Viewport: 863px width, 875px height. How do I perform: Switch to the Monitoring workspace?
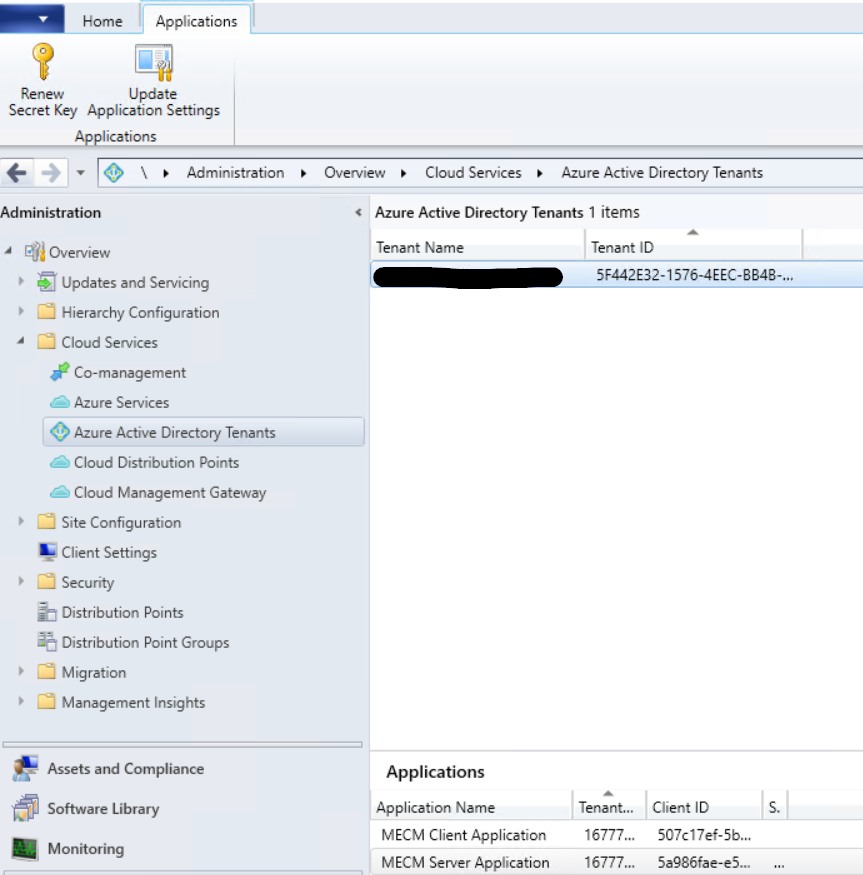point(85,848)
